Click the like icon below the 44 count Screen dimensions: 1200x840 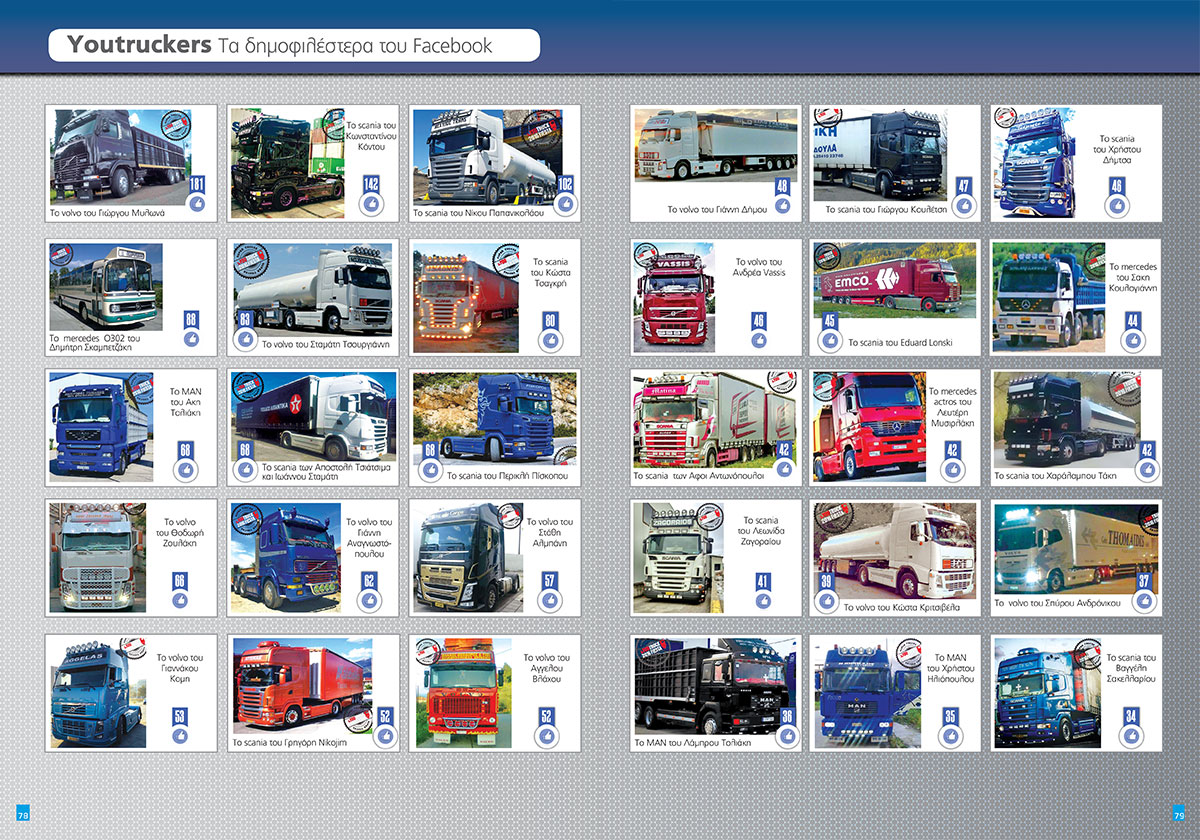point(1133,340)
